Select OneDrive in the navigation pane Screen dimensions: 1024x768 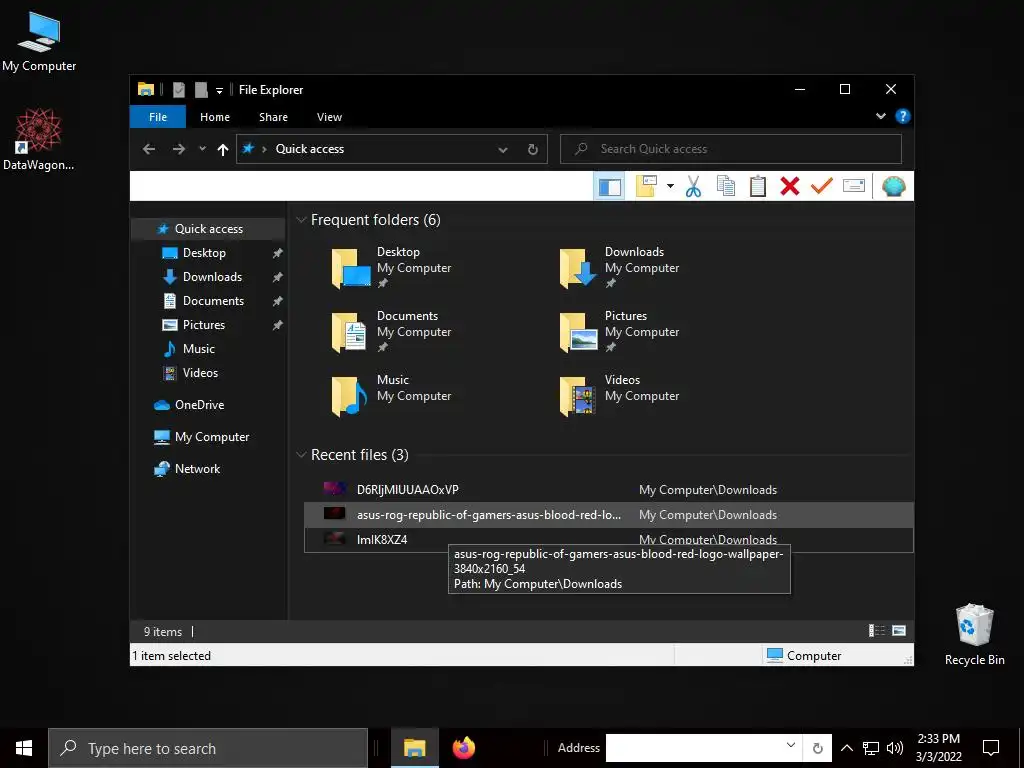click(199, 405)
